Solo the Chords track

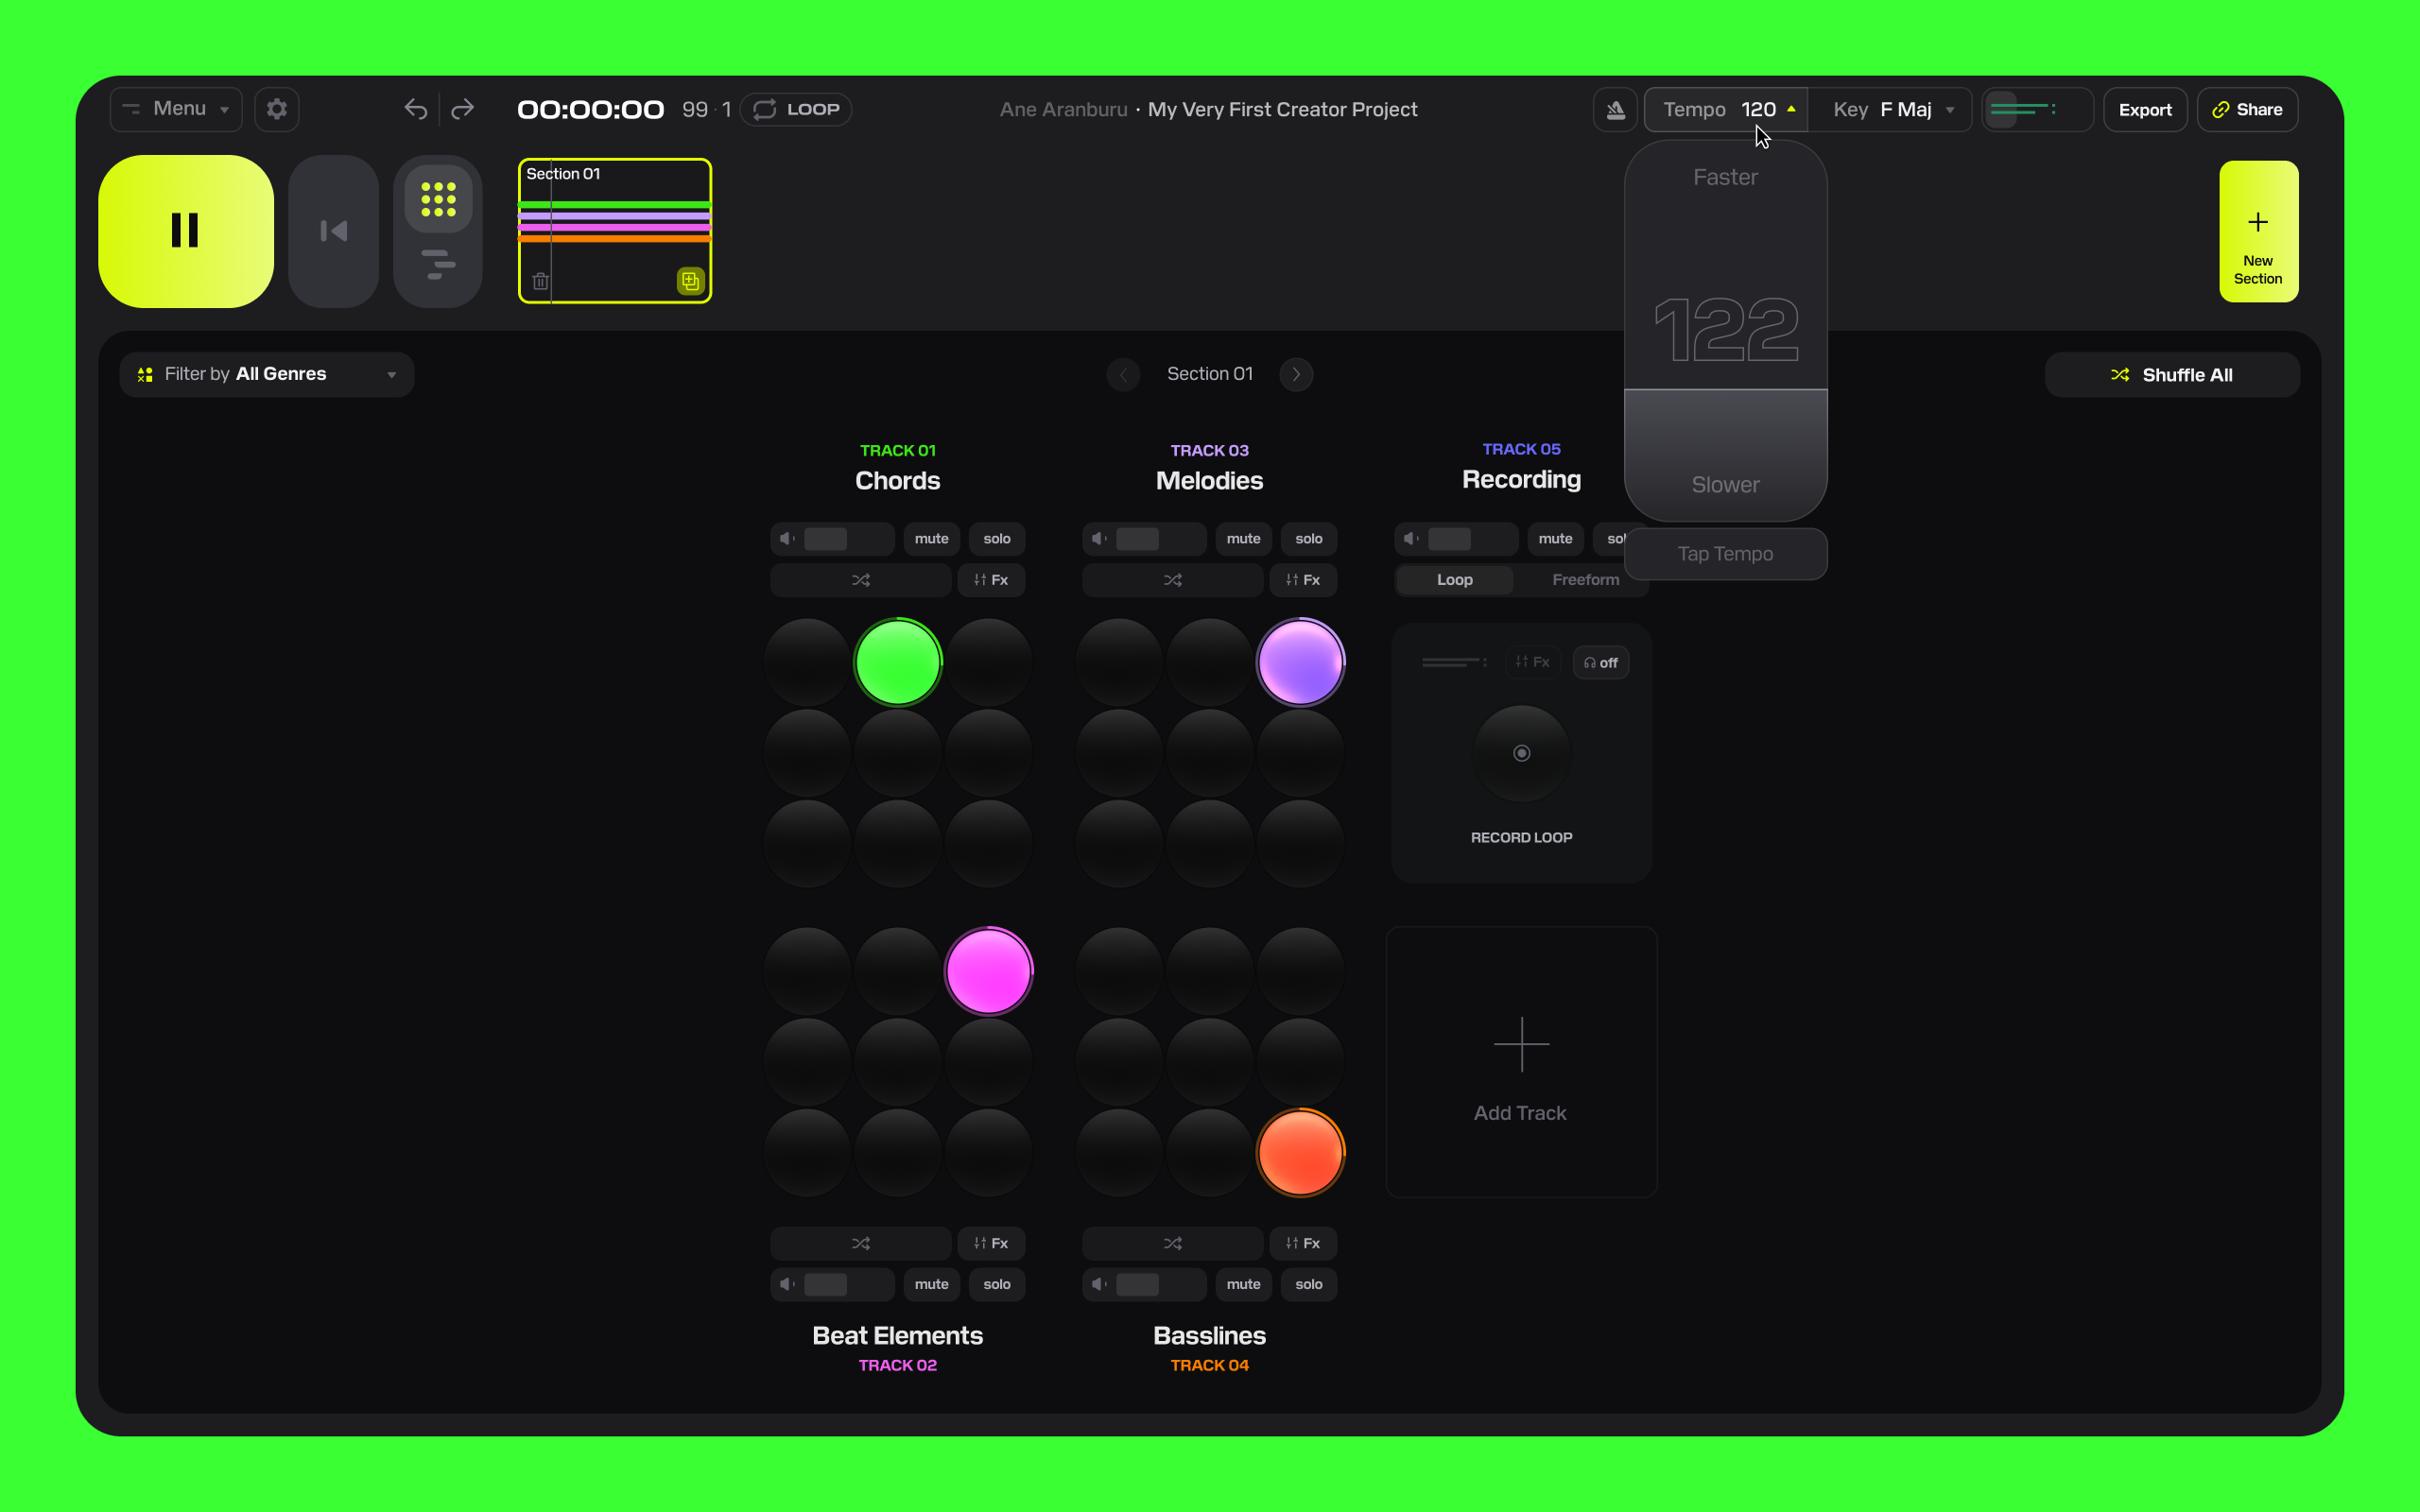(997, 539)
